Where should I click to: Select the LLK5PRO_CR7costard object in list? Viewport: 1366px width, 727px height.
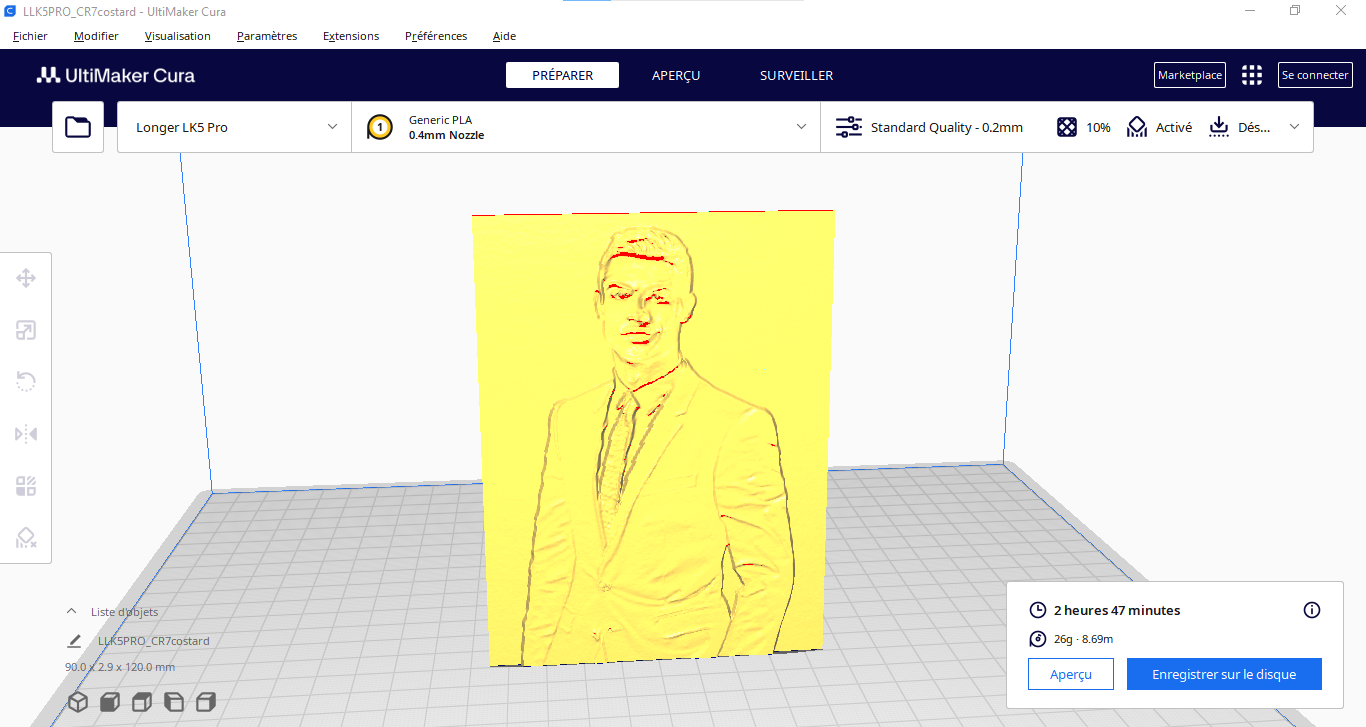pos(153,641)
